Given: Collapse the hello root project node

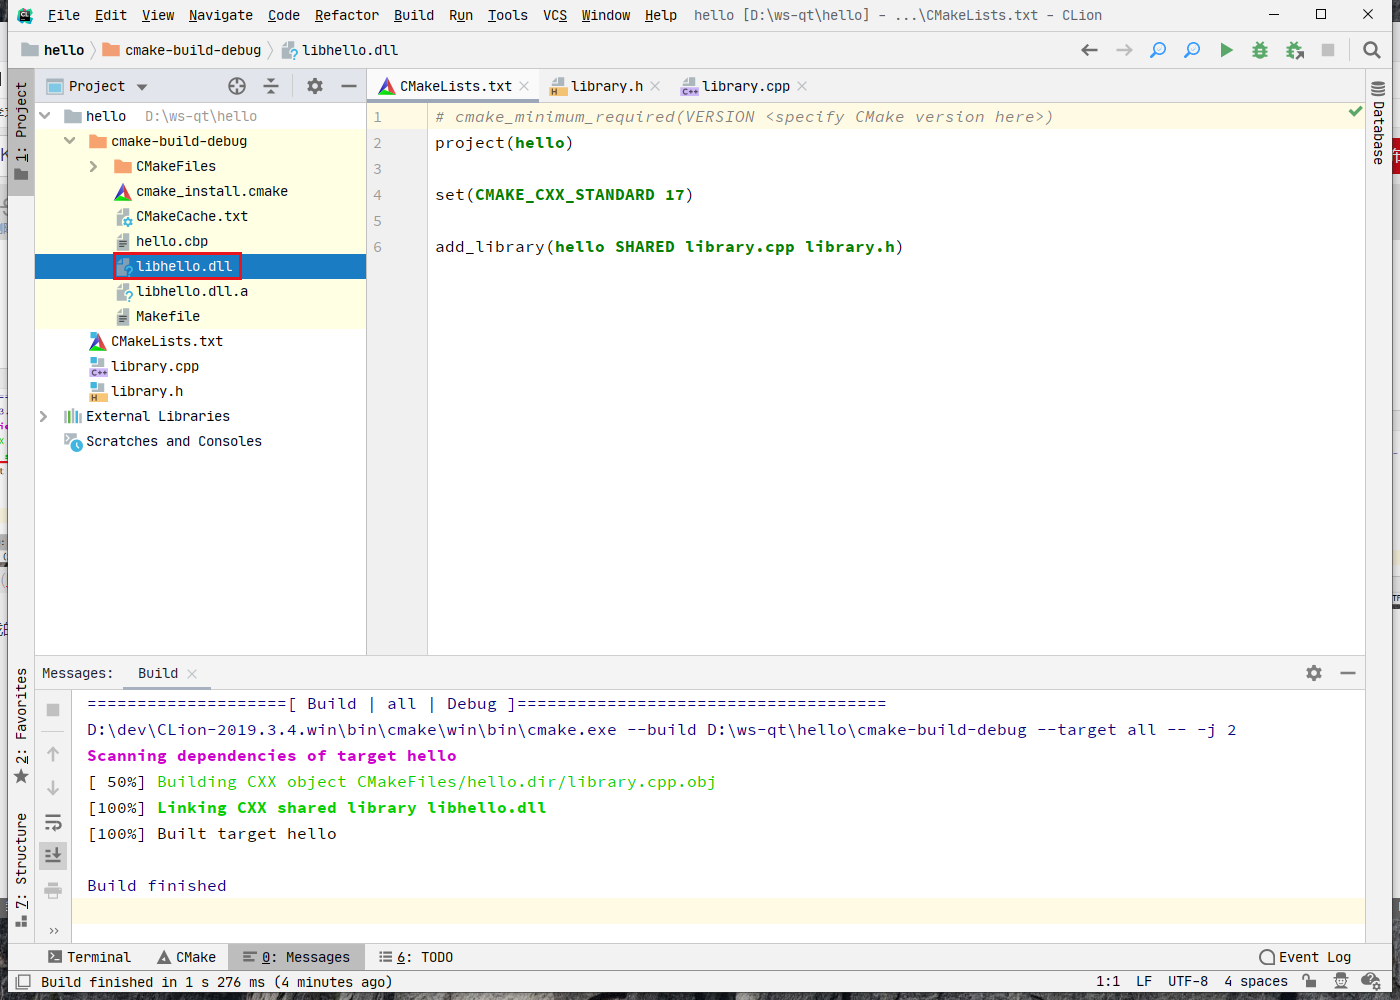Looking at the screenshot, I should [x=45, y=116].
